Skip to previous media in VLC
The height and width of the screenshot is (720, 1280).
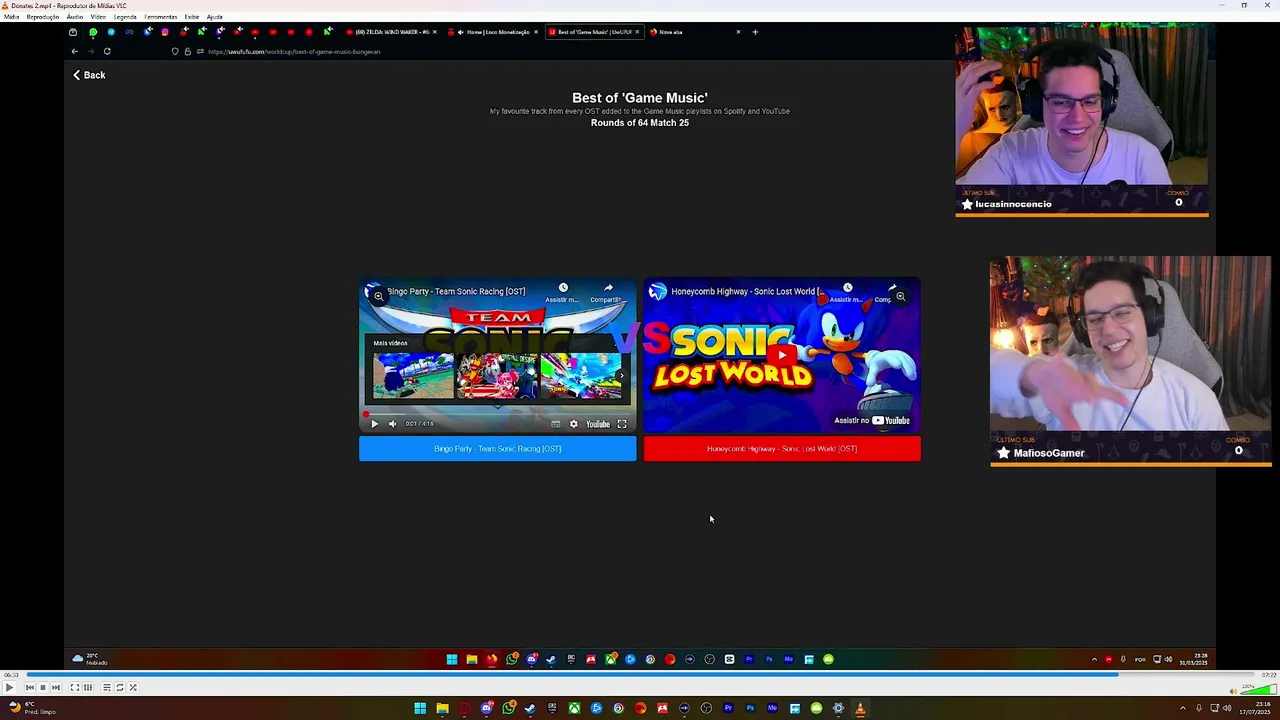(x=30, y=687)
